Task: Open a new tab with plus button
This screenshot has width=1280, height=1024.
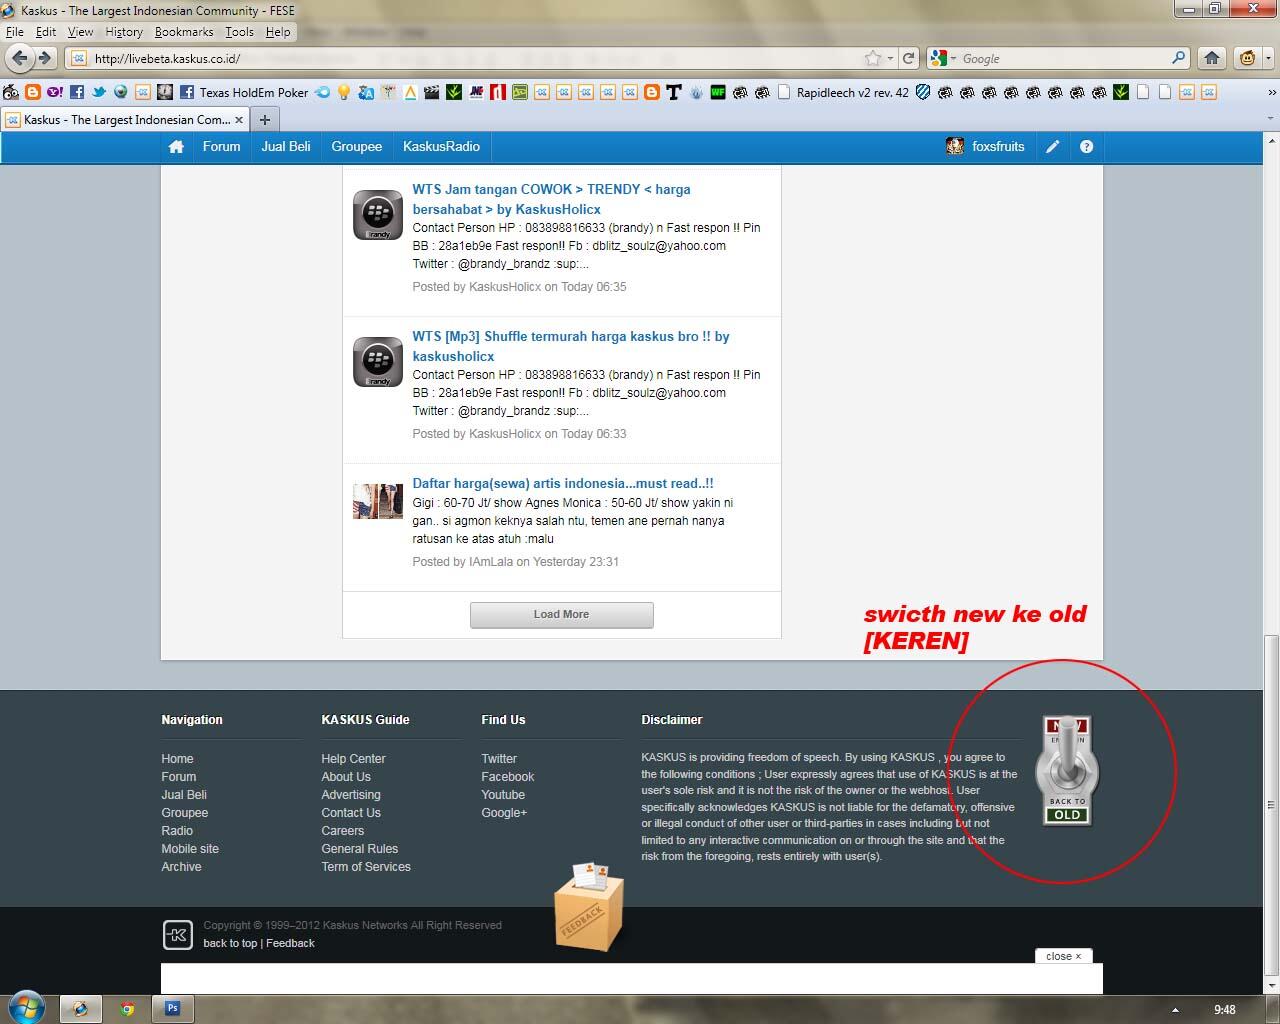Action: click(265, 120)
